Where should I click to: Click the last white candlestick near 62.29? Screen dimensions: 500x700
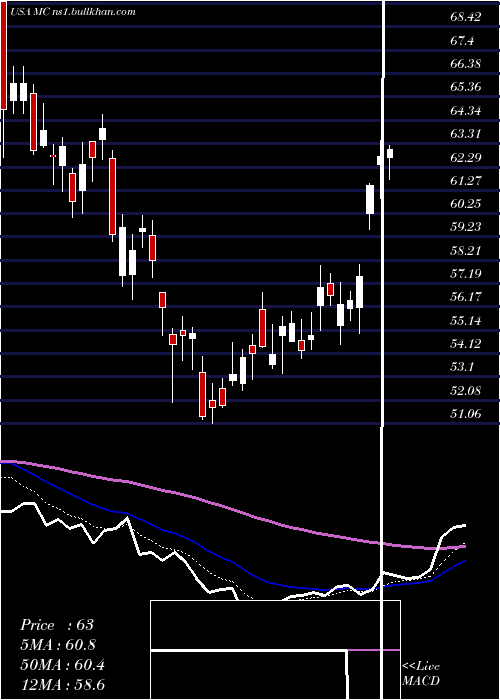pos(390,154)
